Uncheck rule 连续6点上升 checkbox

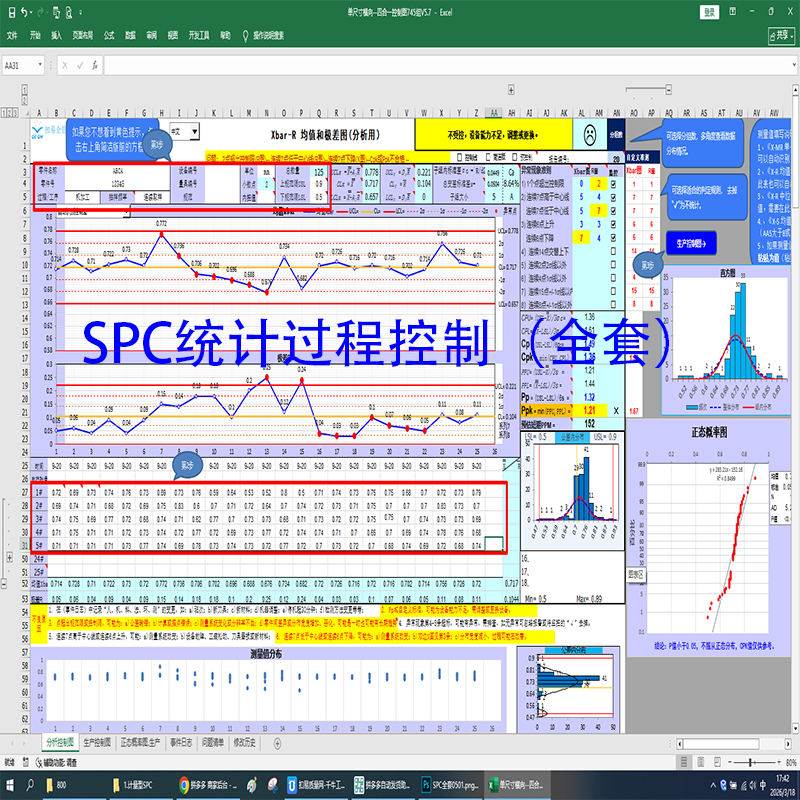(613, 224)
